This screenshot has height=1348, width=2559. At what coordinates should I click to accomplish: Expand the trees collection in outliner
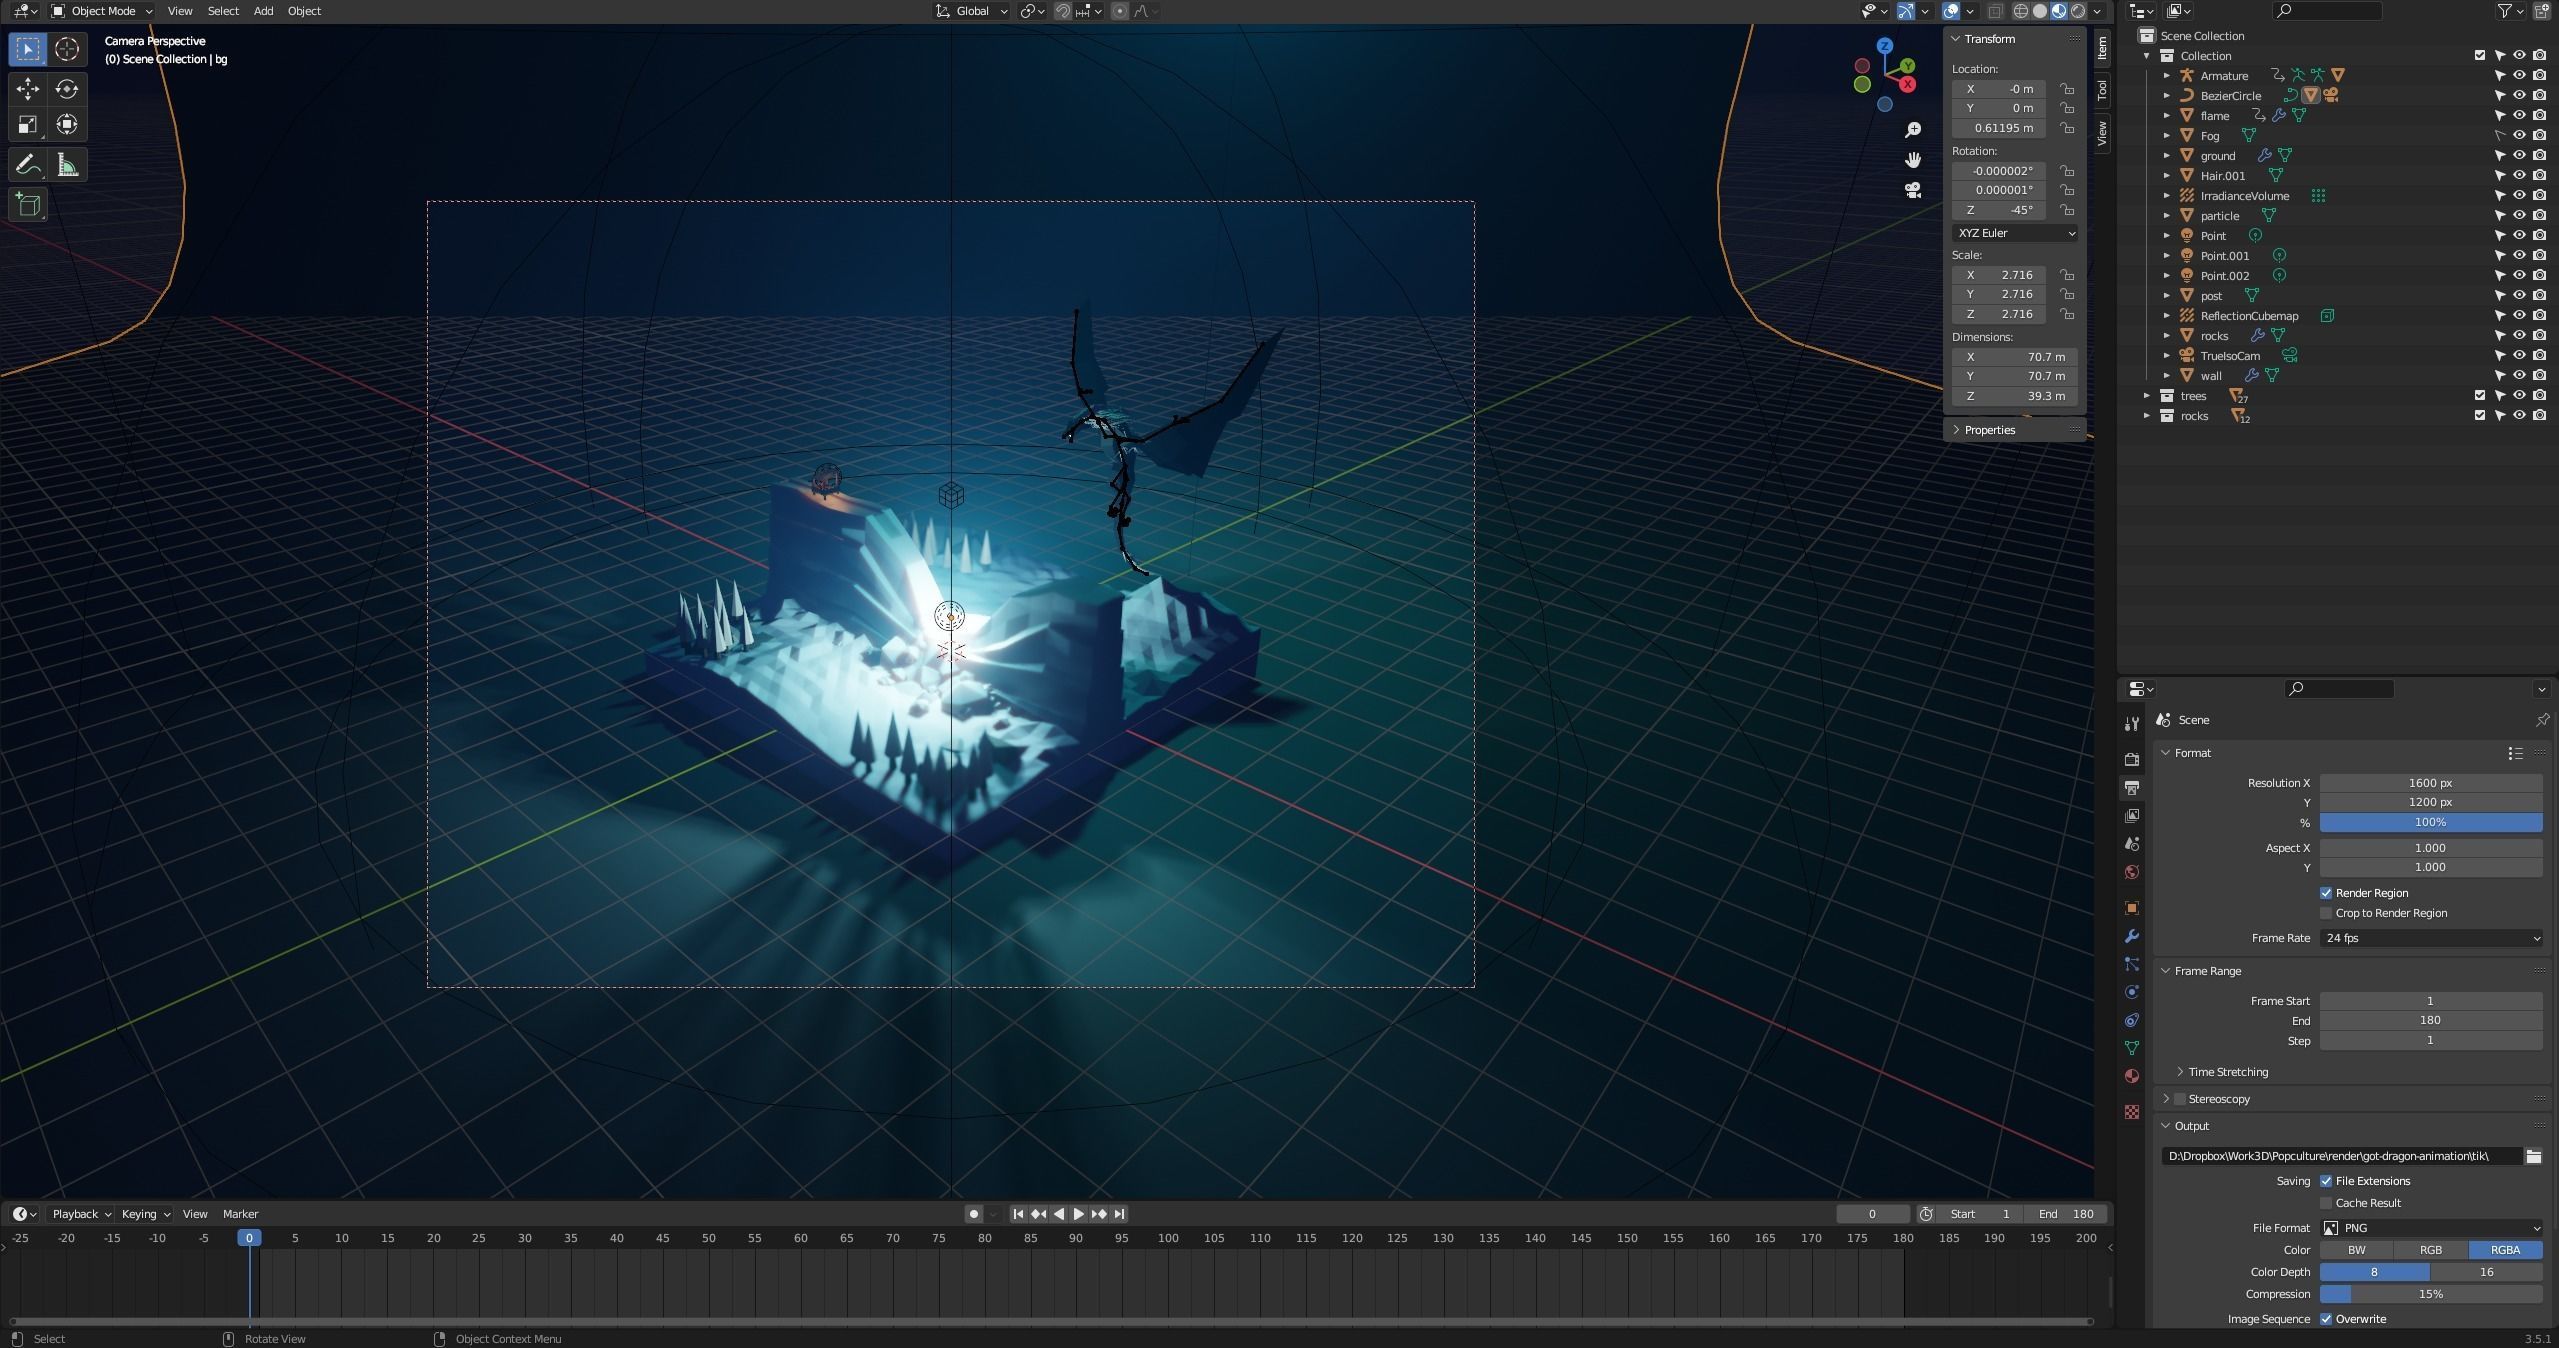pyautogui.click(x=2146, y=396)
